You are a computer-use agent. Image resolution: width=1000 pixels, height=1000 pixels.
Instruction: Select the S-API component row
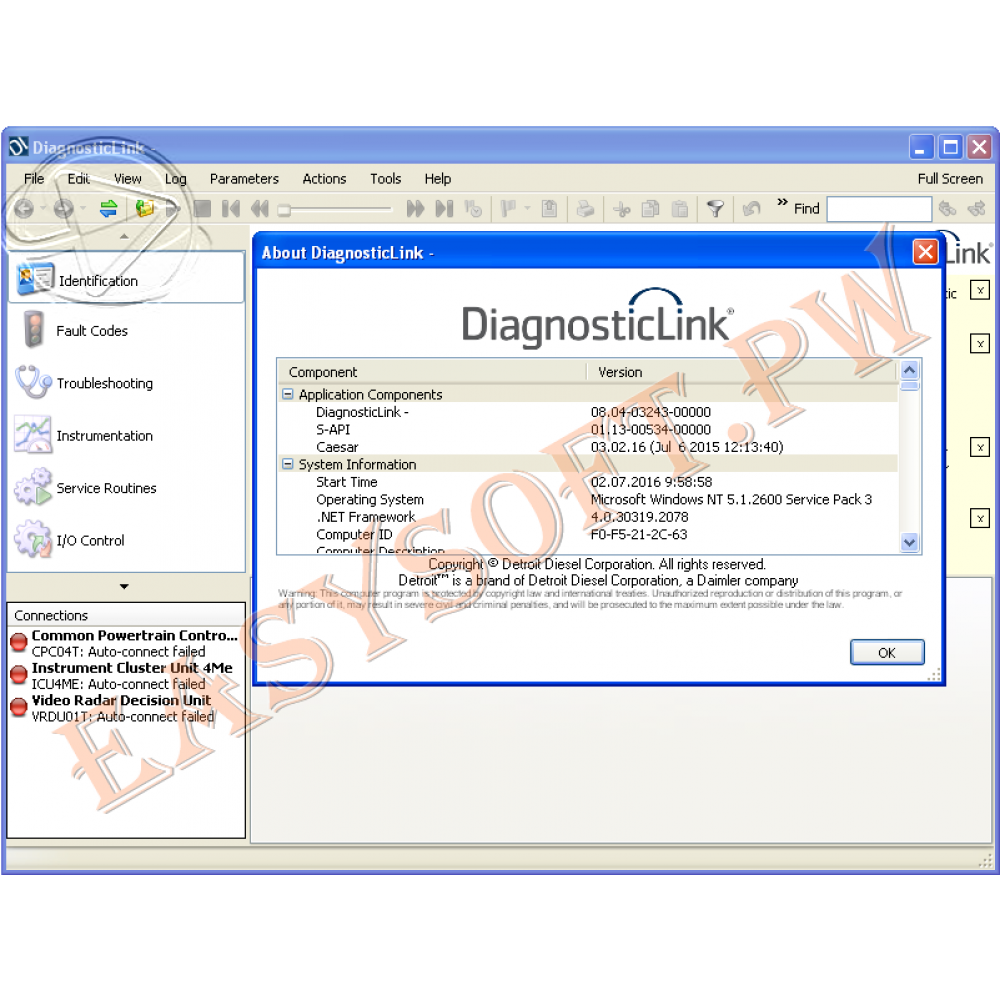point(587,430)
